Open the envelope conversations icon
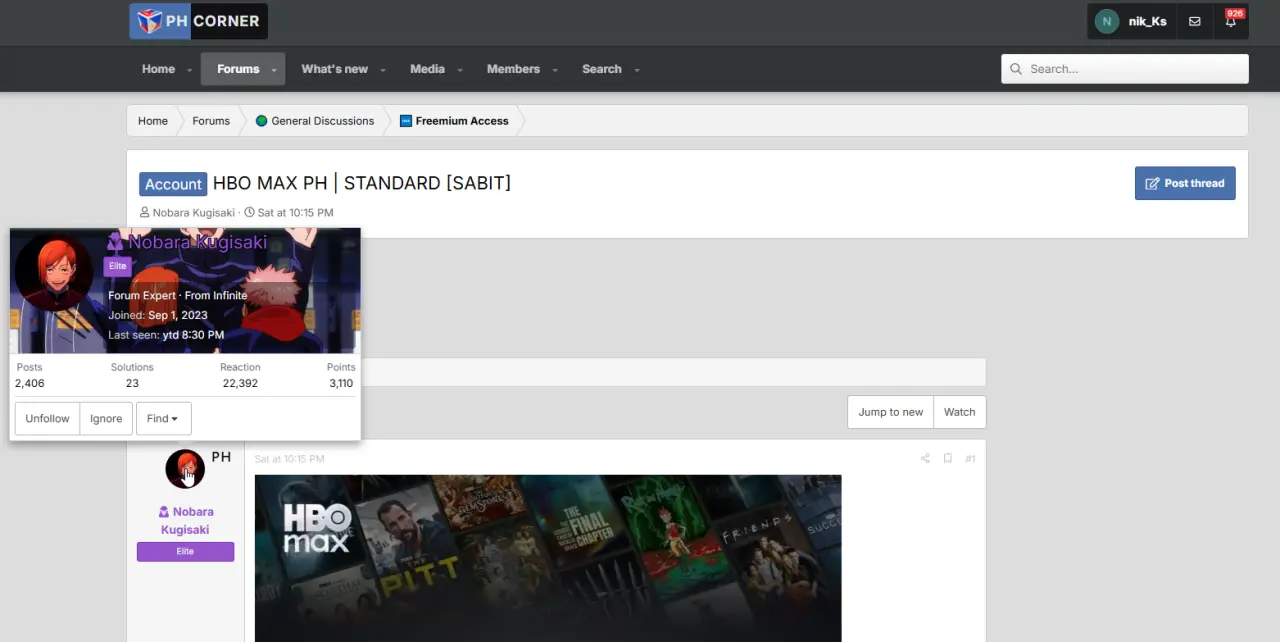The width and height of the screenshot is (1280, 642). [1195, 21]
